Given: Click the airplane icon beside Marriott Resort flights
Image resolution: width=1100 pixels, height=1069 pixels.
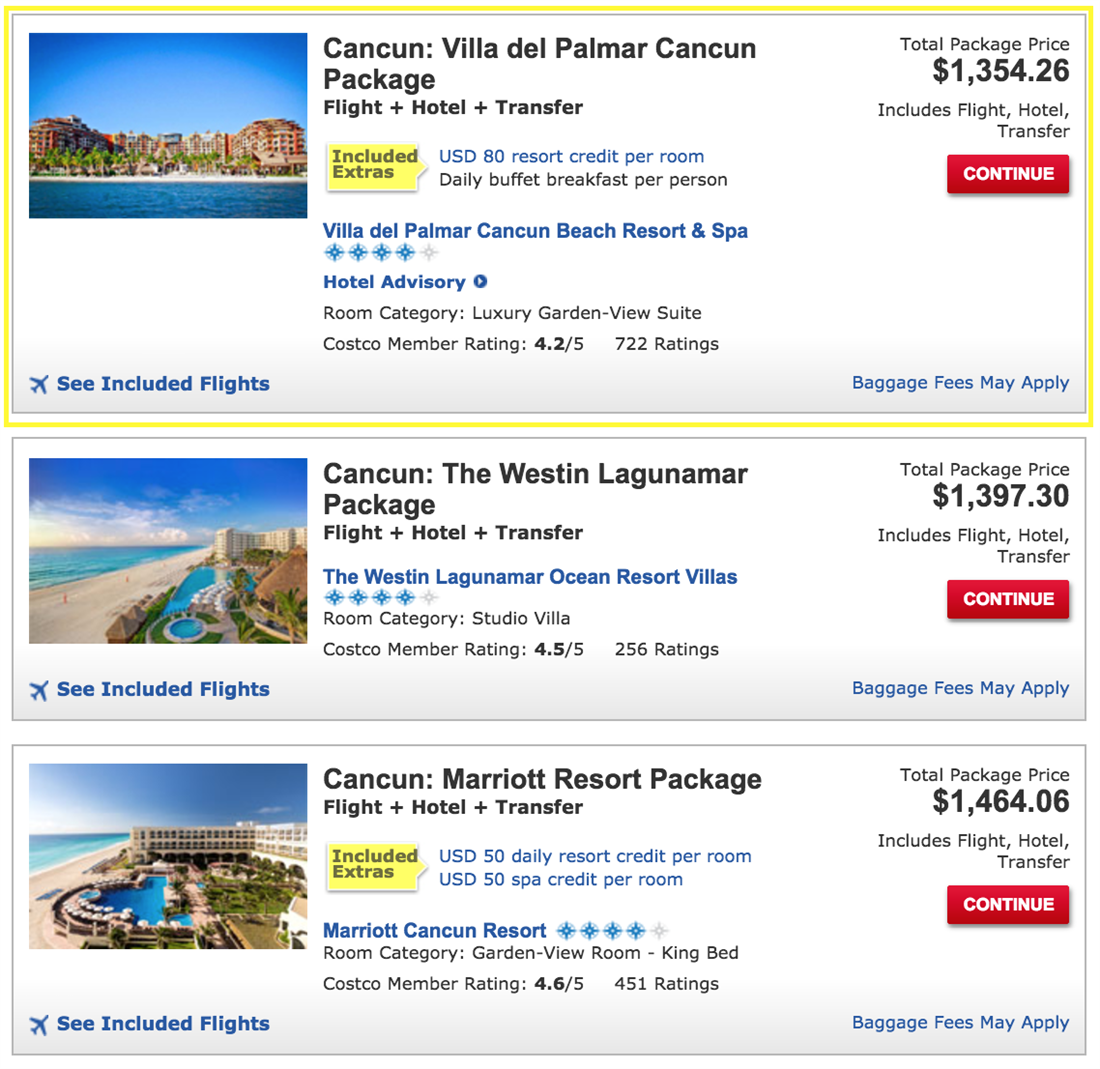Looking at the screenshot, I should [x=40, y=1024].
